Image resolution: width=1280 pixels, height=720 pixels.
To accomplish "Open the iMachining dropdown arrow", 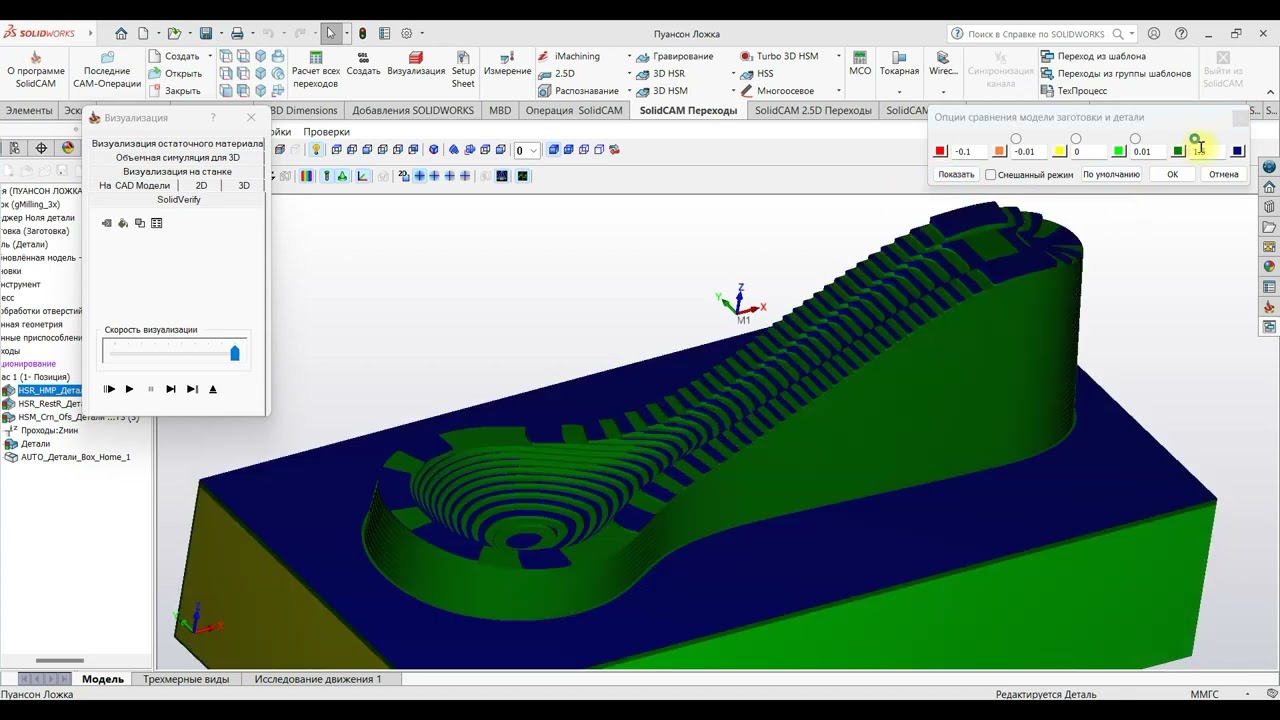I will pos(629,57).
